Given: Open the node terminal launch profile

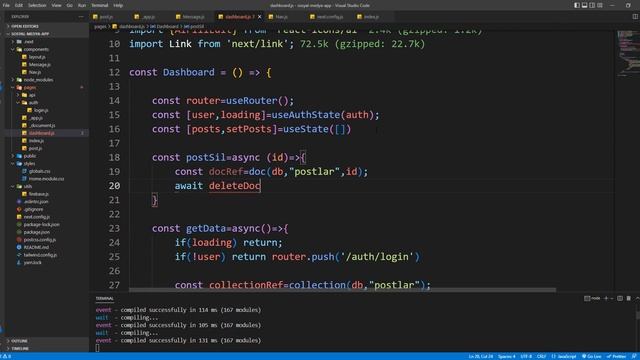Looking at the screenshot, I should point(592,299).
